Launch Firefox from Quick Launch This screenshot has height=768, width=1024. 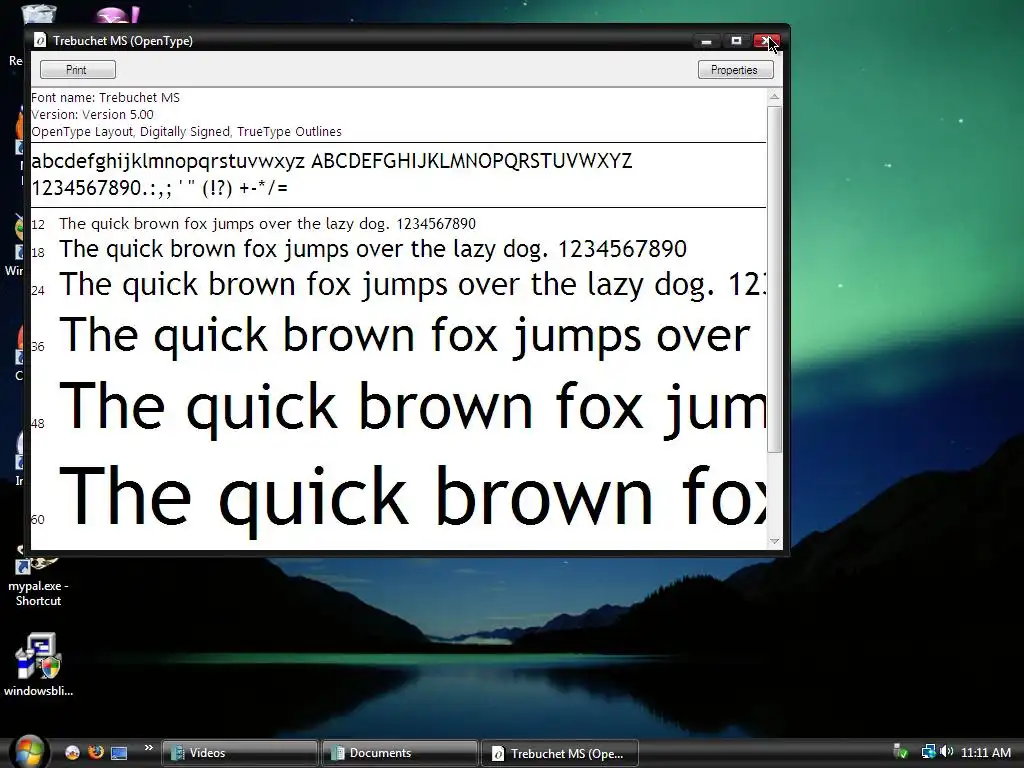96,752
